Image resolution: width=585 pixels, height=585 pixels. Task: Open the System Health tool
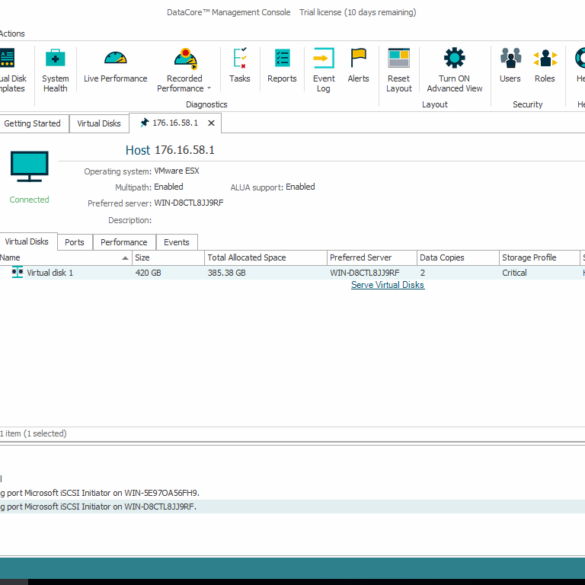pos(55,70)
